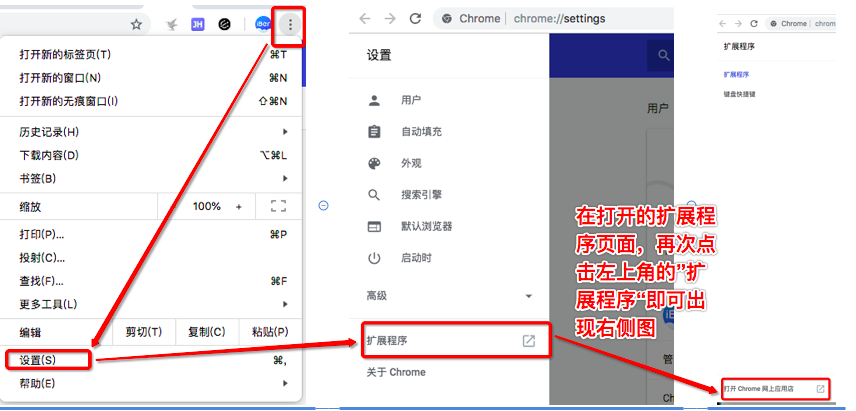Open 自动填充 via its clipboard icon
Viewport: 856px width, 411px height.
click(x=374, y=132)
